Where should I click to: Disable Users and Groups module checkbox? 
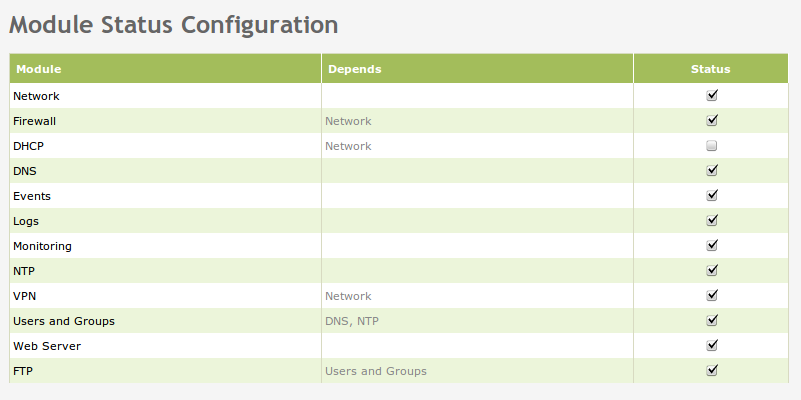[x=712, y=321]
